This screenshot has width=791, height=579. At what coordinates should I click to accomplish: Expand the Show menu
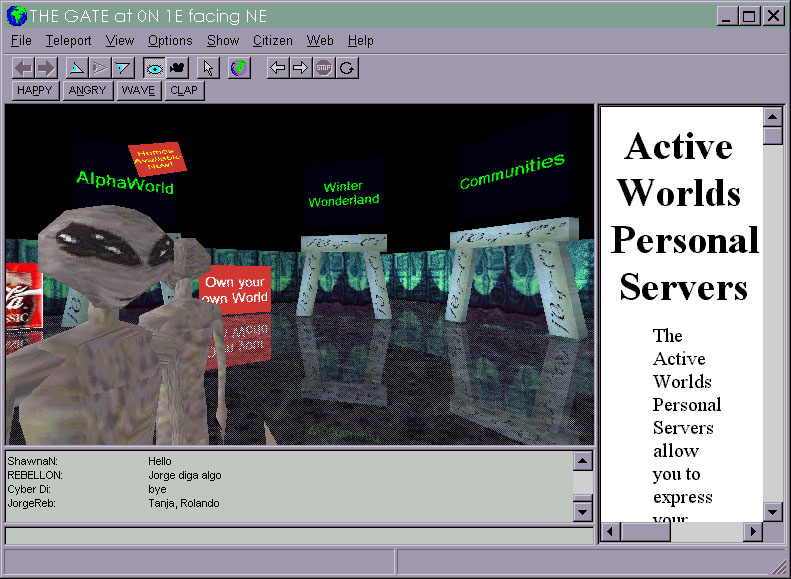click(x=223, y=41)
